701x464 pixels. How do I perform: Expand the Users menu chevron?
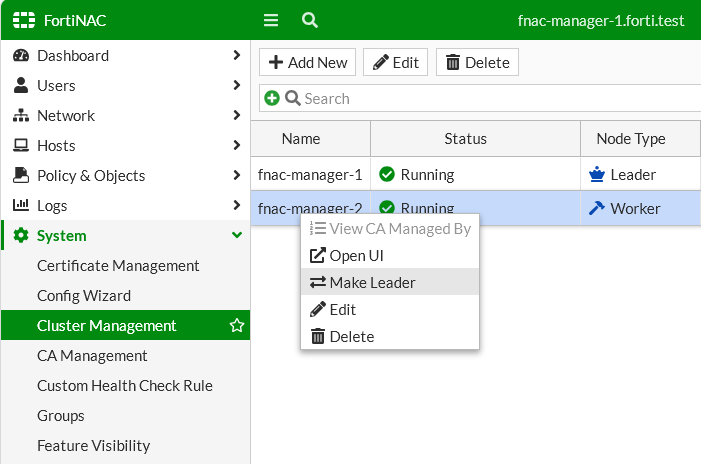237,85
